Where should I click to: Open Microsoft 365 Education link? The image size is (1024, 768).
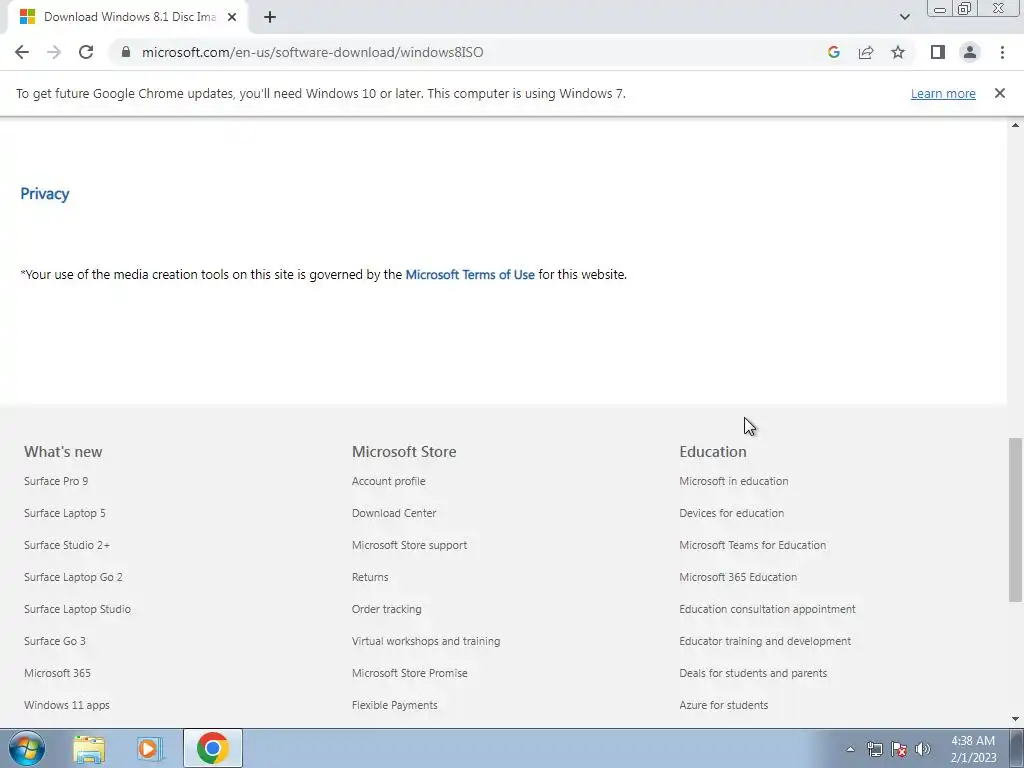738,577
